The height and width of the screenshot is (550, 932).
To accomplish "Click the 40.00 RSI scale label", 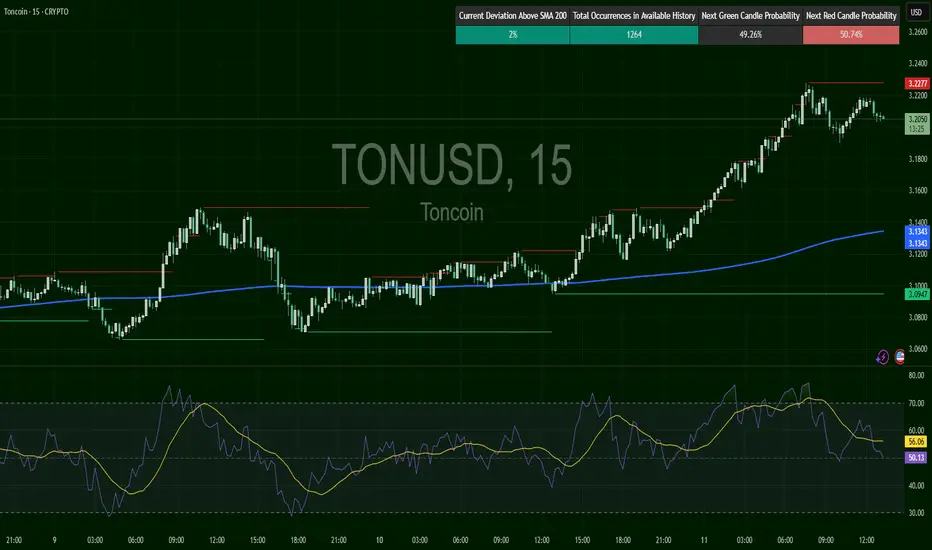I will pos(917,485).
